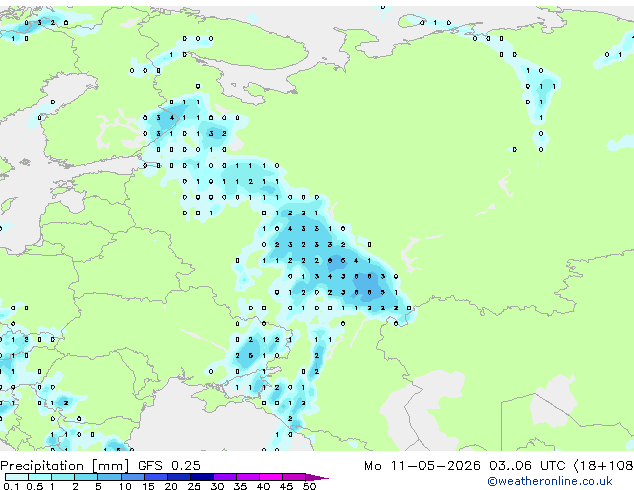
Task: Click the over-50 mm arrow tip of legend
Action: [x=317, y=478]
